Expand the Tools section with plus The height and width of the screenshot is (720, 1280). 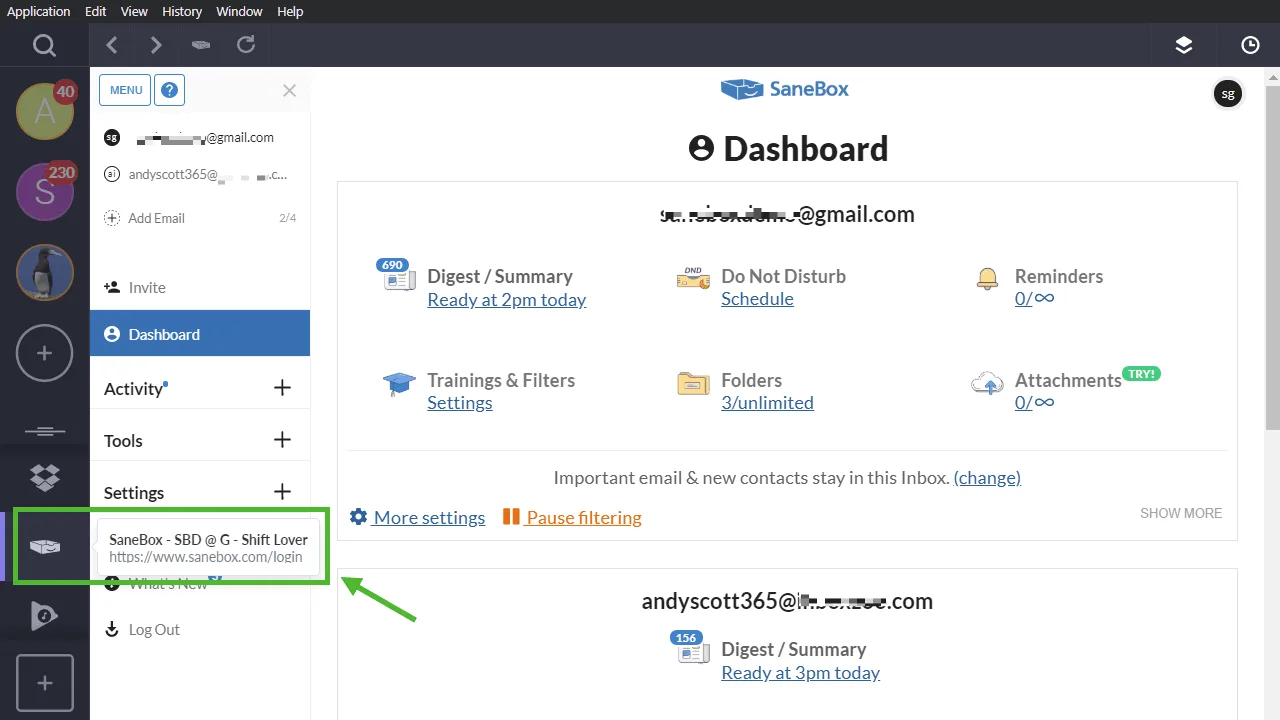282,440
